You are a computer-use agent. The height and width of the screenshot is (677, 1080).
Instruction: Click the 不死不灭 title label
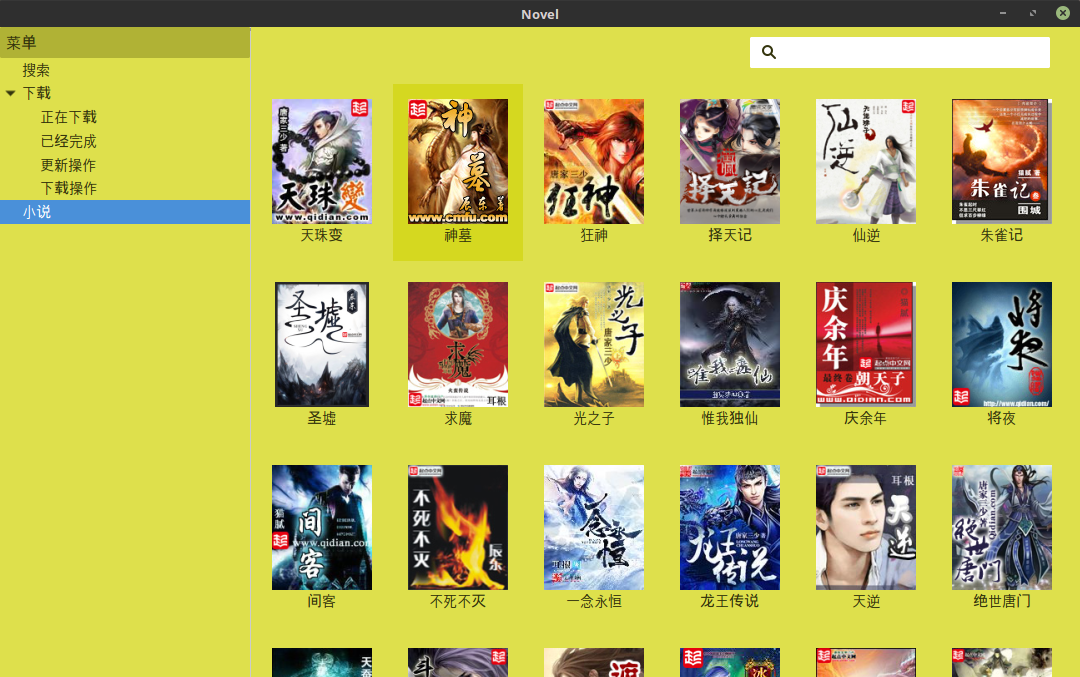pyautogui.click(x=458, y=601)
